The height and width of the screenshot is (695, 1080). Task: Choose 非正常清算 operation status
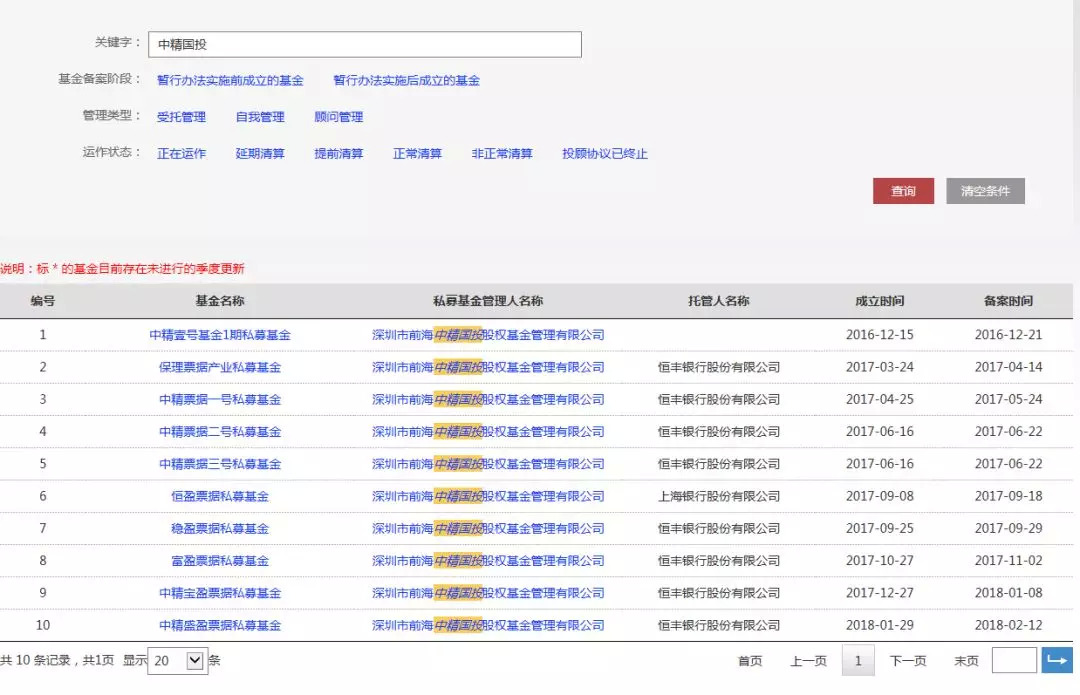click(x=502, y=154)
